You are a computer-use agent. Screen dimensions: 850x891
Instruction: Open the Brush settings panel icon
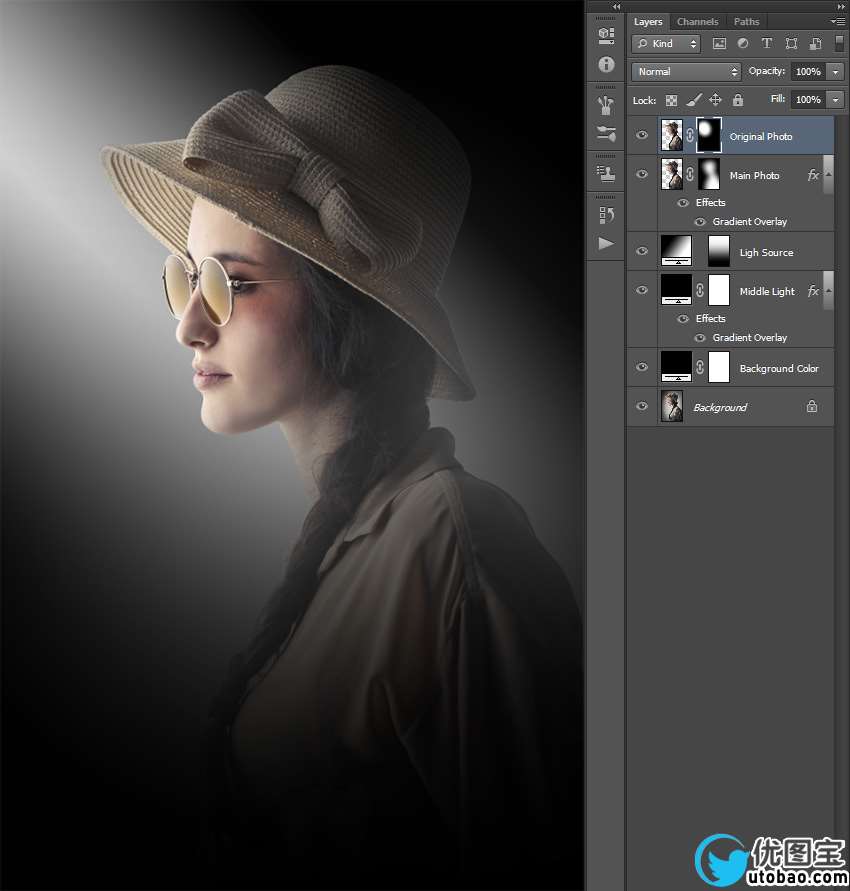[x=606, y=134]
